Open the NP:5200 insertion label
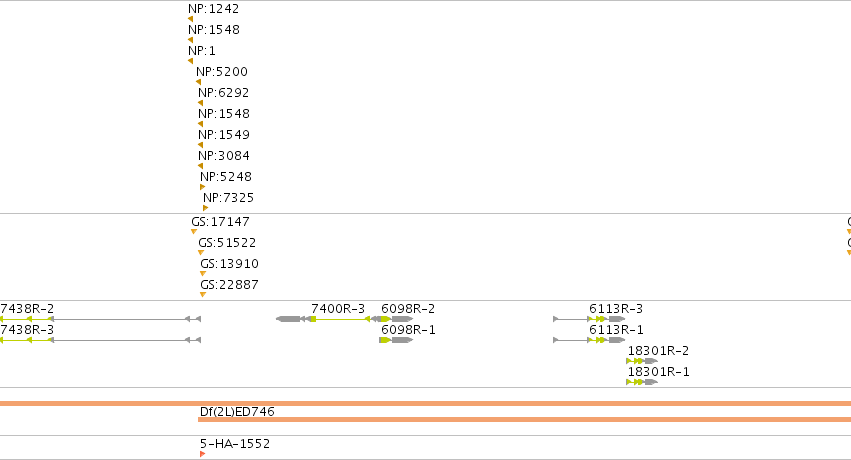The image size is (851, 460). pos(222,72)
